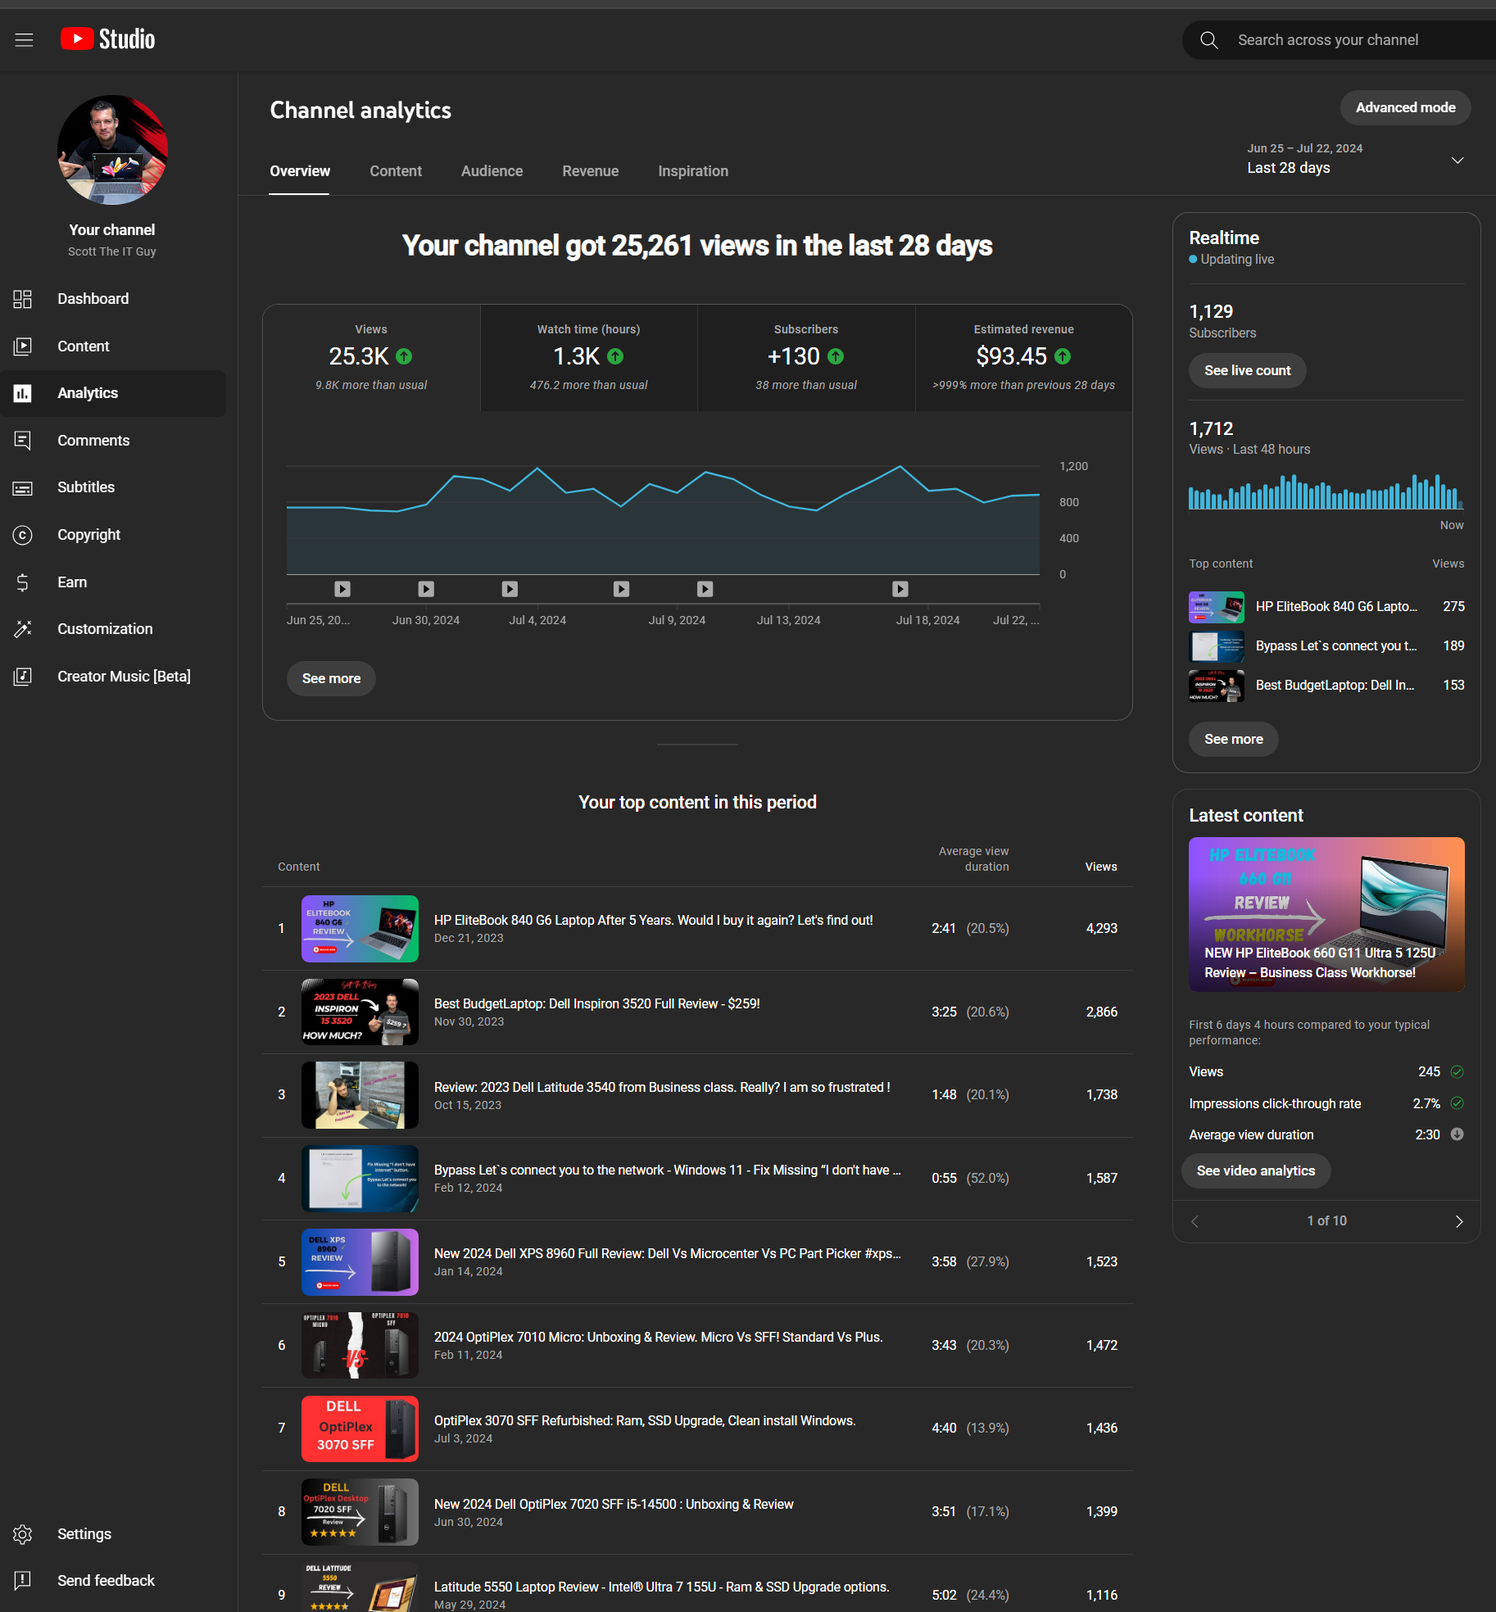Click See video analytics button
The height and width of the screenshot is (1612, 1496).
(1256, 1171)
